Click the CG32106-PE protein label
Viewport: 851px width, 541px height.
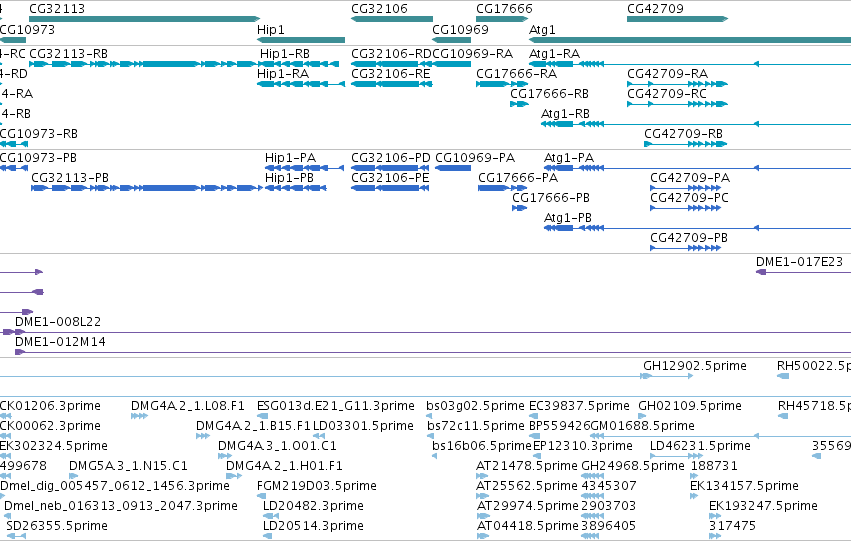390,178
